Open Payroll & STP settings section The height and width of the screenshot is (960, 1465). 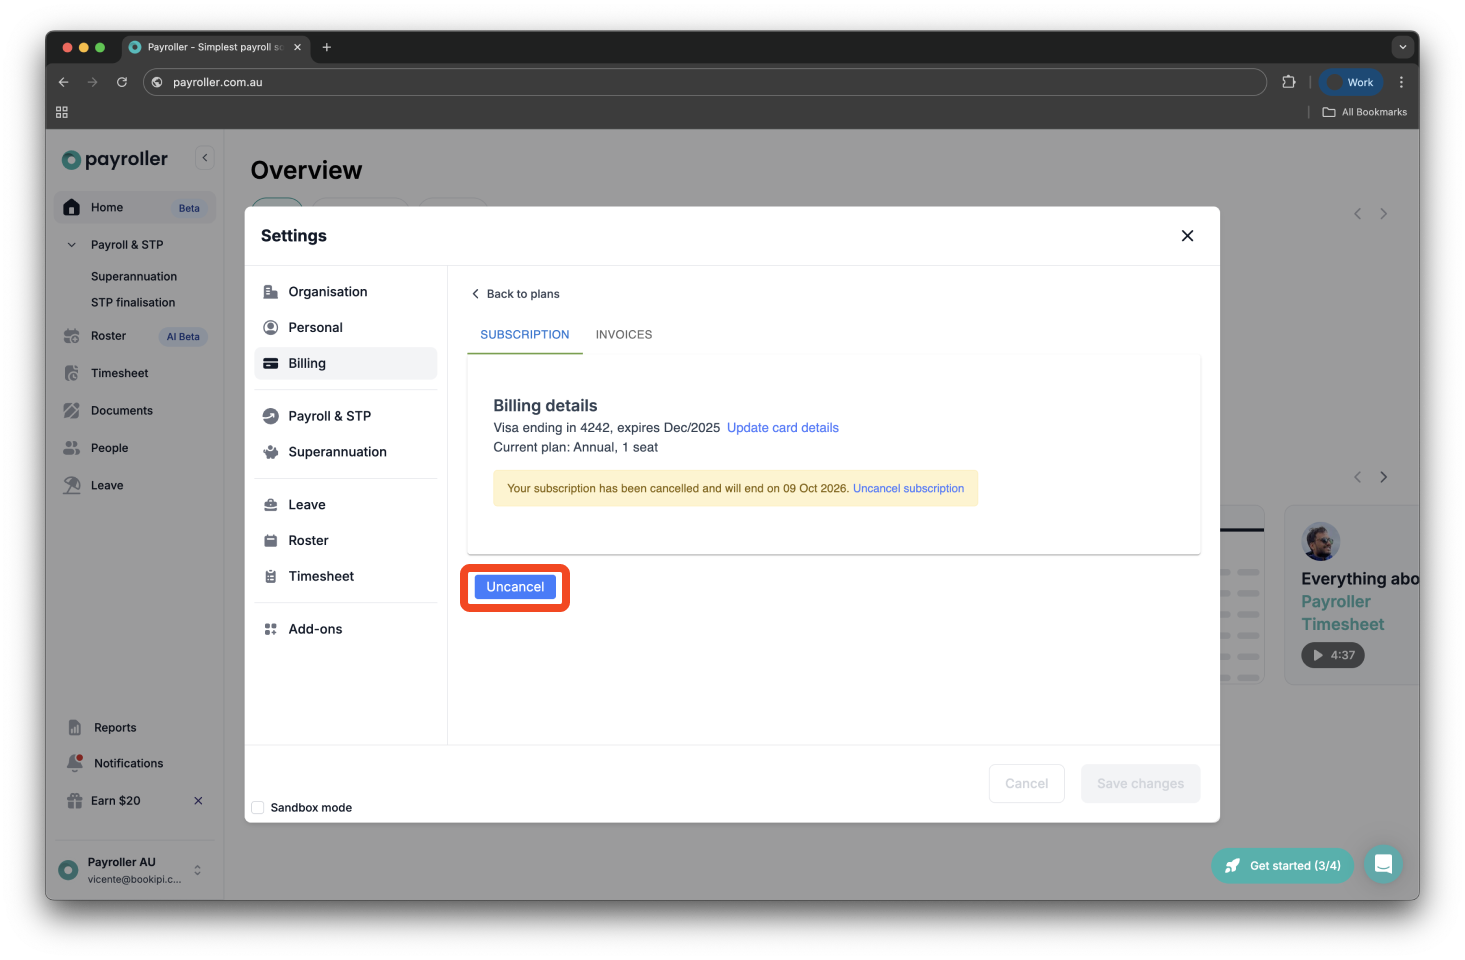pyautogui.click(x=346, y=416)
